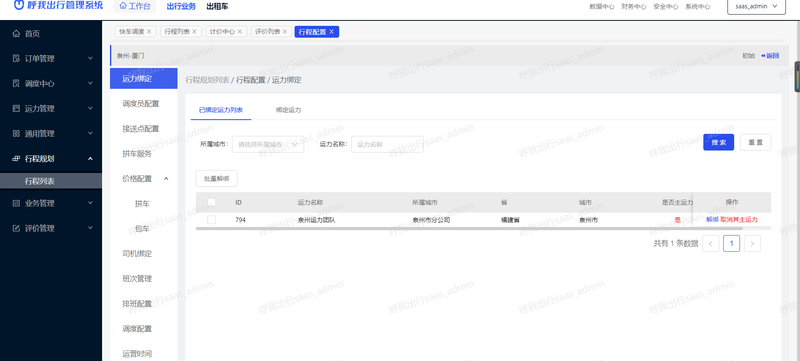Click the 工作台 home icon in top bar
Screen dimensions: 800x361
tap(123, 6)
